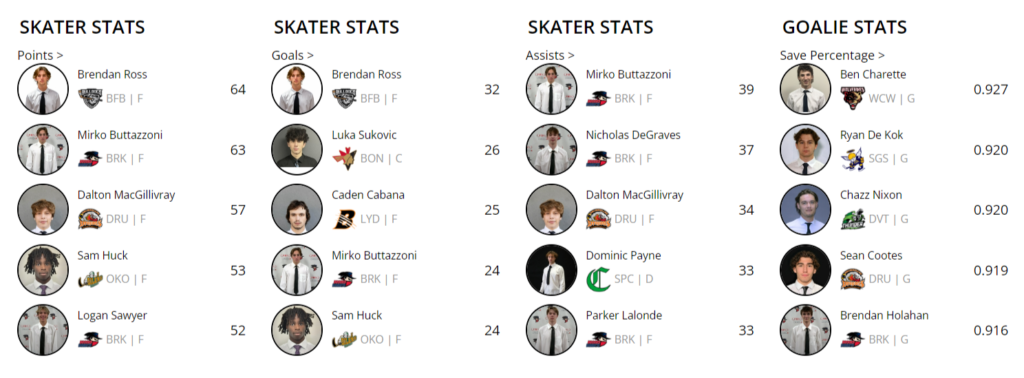Open the Points > leaderboard link
Viewport: 1024px width, 378px height.
click(x=40, y=55)
